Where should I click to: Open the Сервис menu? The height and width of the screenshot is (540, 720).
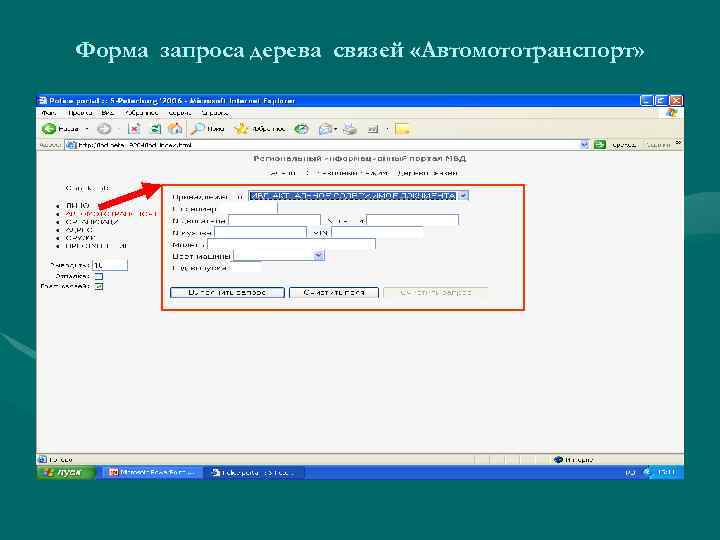point(180,112)
